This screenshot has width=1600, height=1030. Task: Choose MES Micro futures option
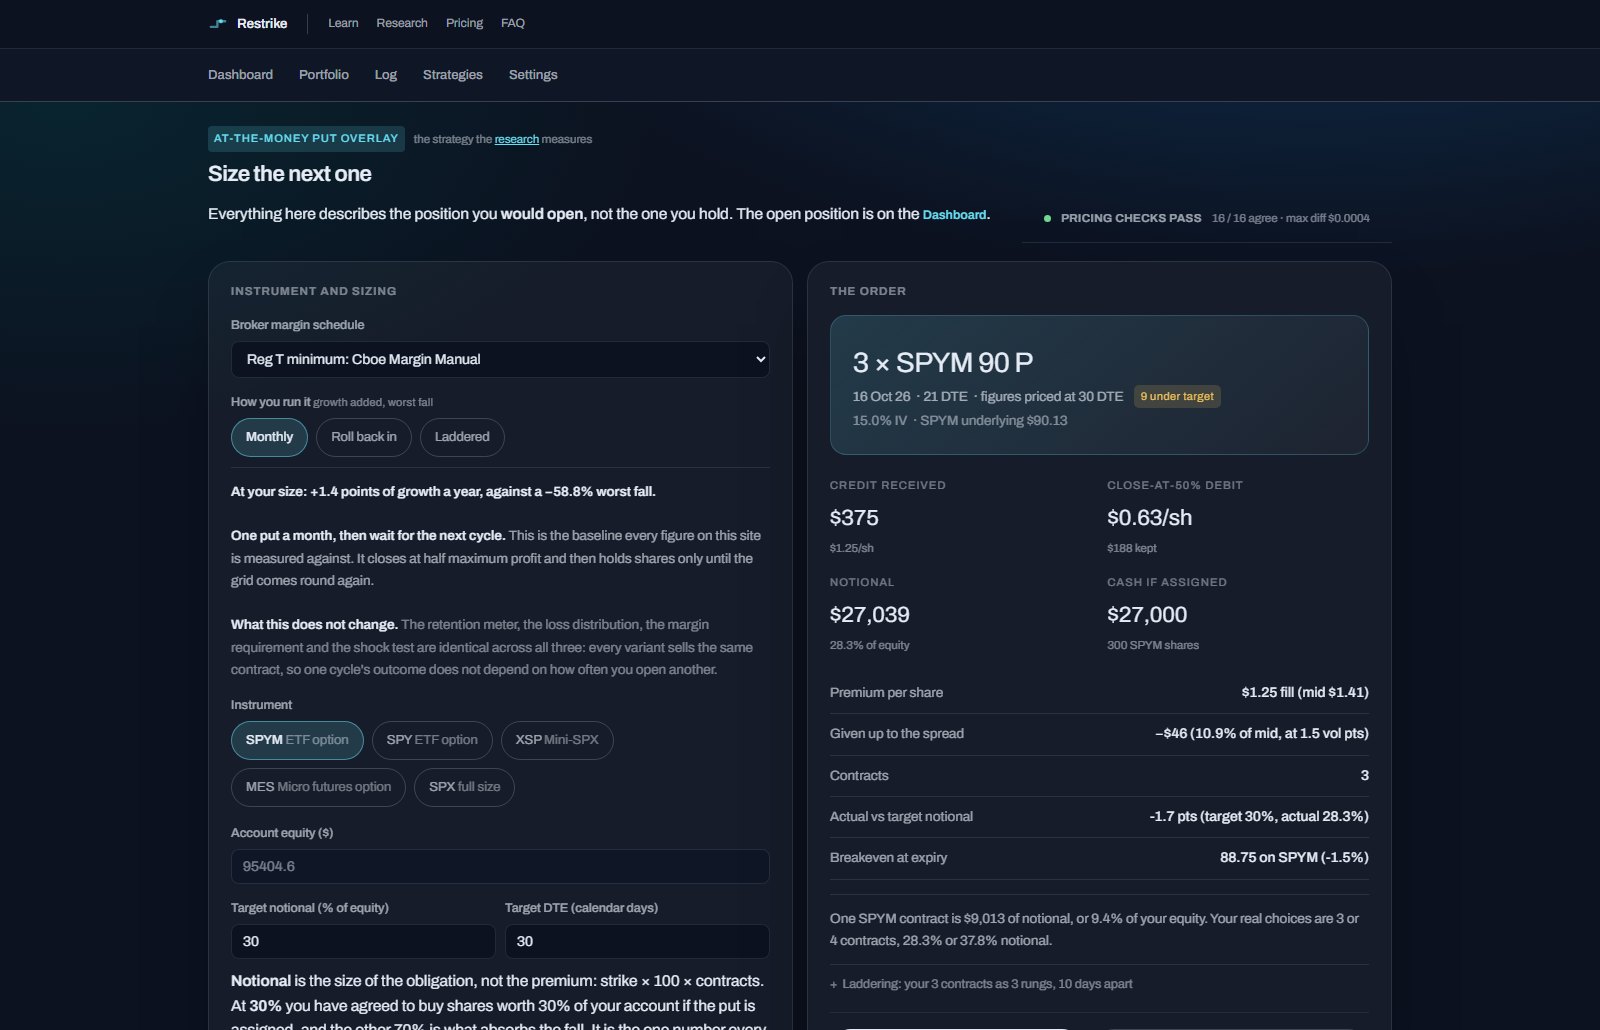tap(318, 787)
